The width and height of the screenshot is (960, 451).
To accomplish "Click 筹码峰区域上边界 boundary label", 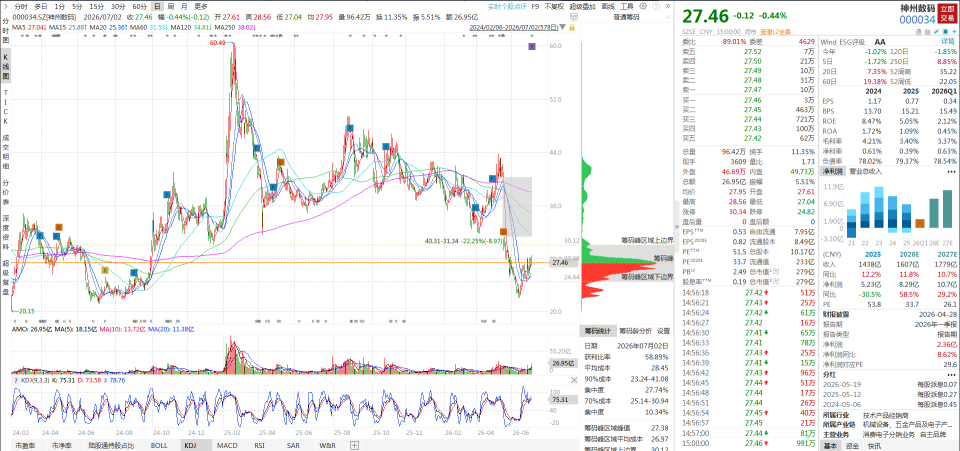I will coord(647,240).
